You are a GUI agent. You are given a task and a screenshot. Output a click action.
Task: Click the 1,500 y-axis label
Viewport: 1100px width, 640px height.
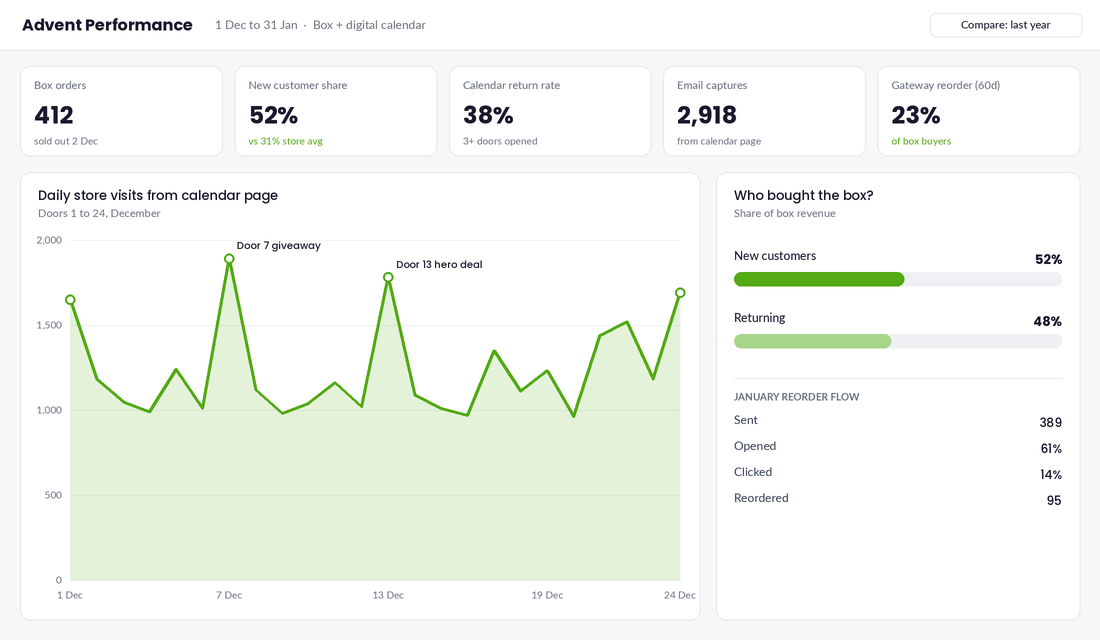pos(49,325)
